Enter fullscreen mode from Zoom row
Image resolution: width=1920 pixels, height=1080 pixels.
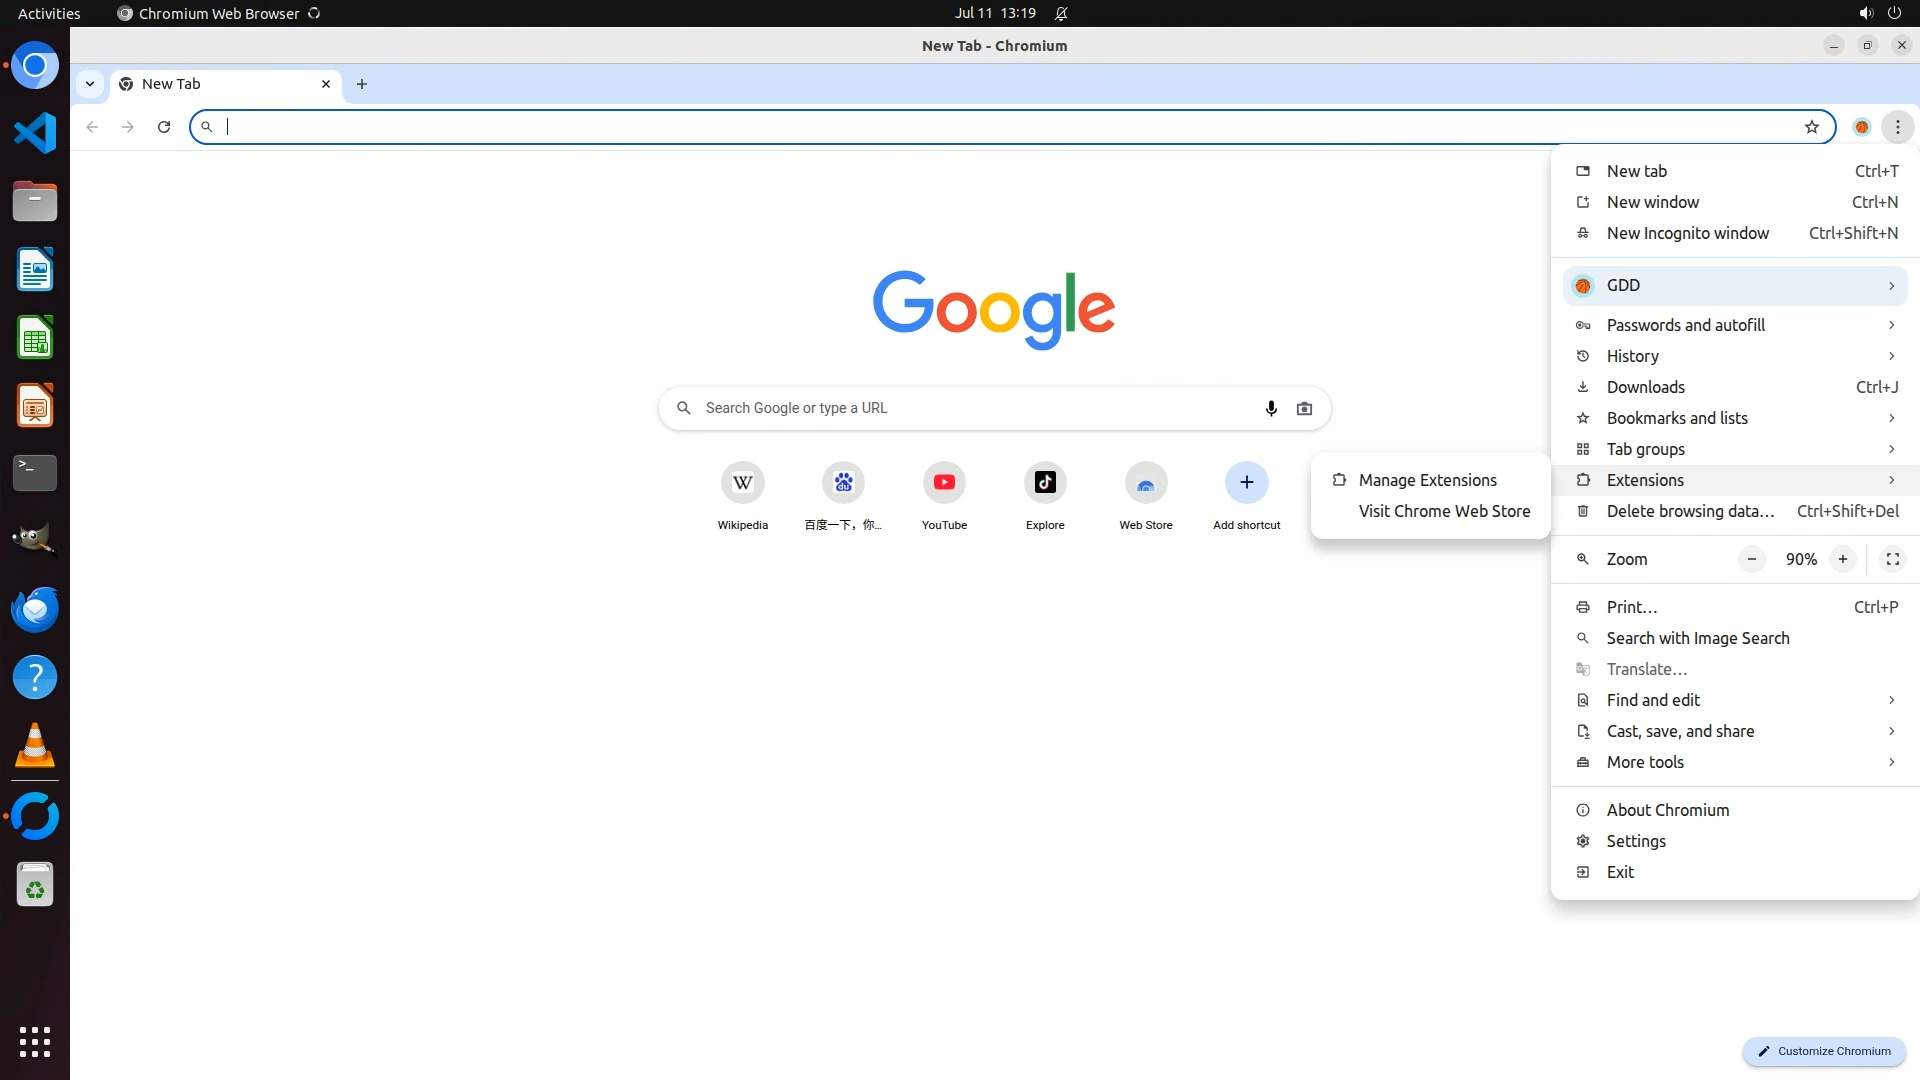(1892, 559)
